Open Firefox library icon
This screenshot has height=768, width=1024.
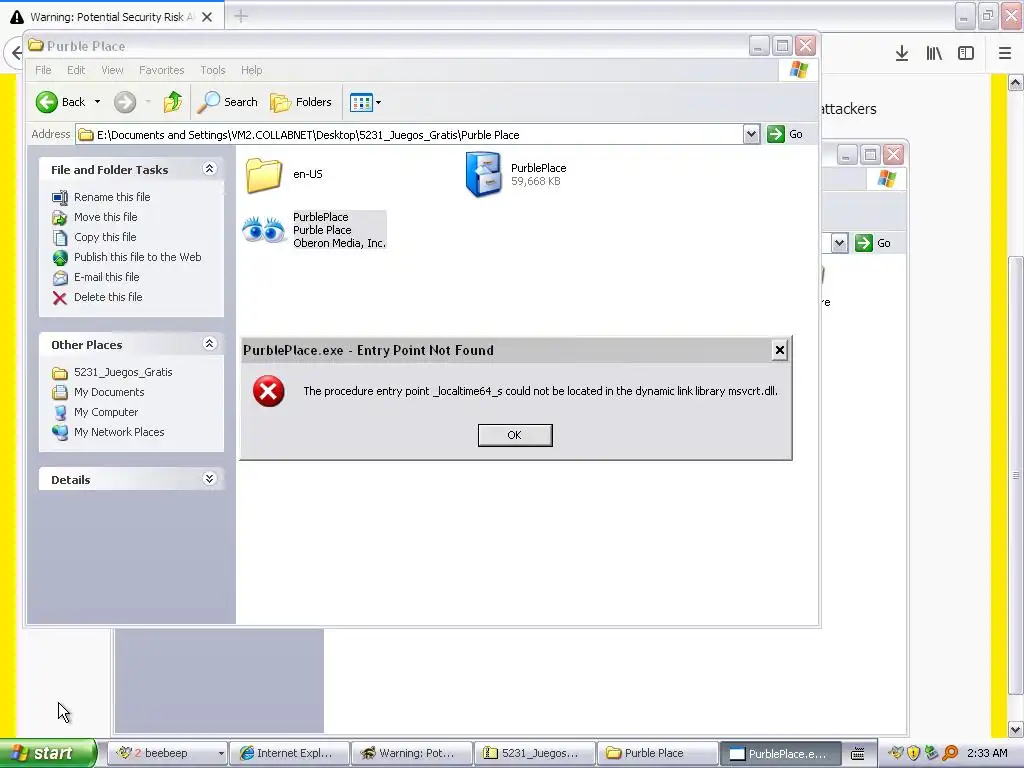(934, 54)
